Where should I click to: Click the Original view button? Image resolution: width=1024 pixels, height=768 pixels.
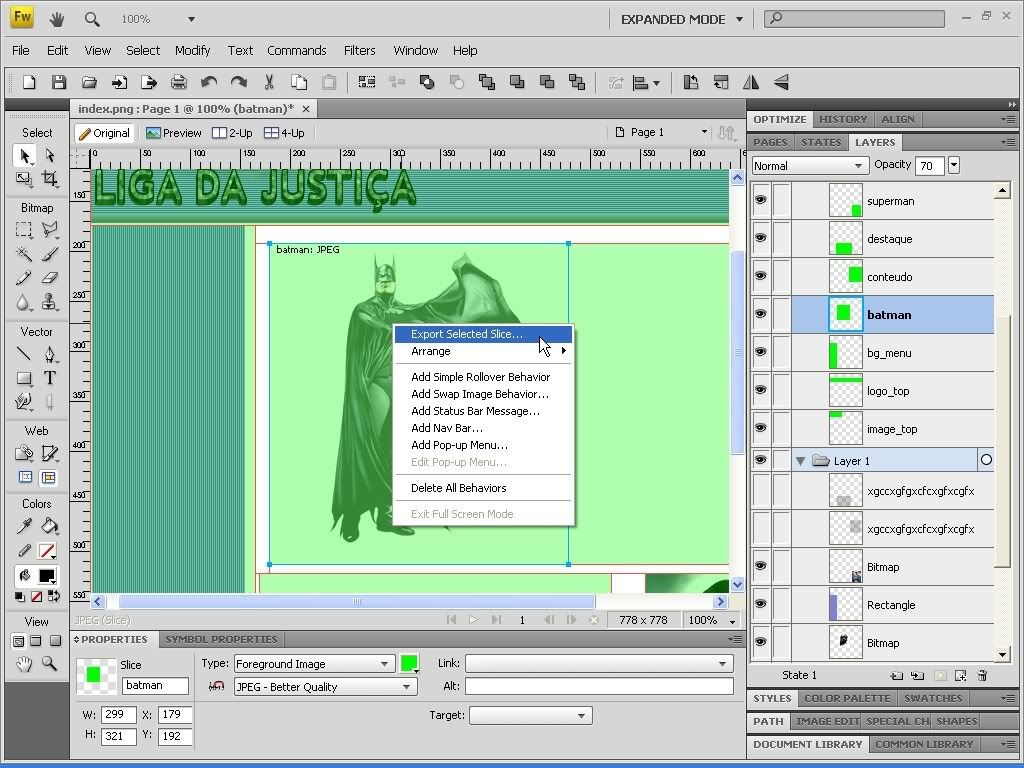(x=104, y=133)
